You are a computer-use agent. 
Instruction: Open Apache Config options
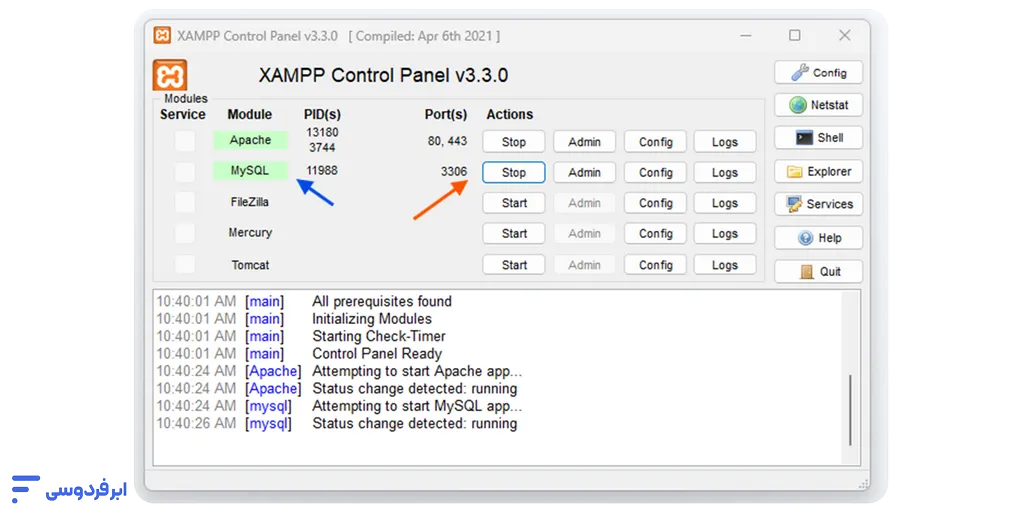[656, 142]
